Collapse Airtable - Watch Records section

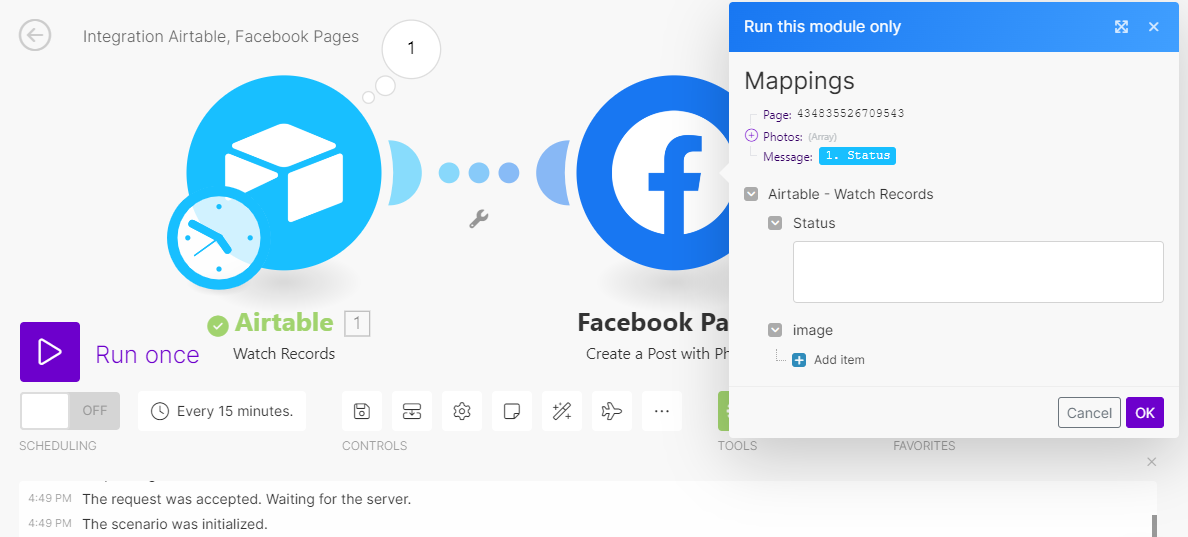[x=751, y=194]
